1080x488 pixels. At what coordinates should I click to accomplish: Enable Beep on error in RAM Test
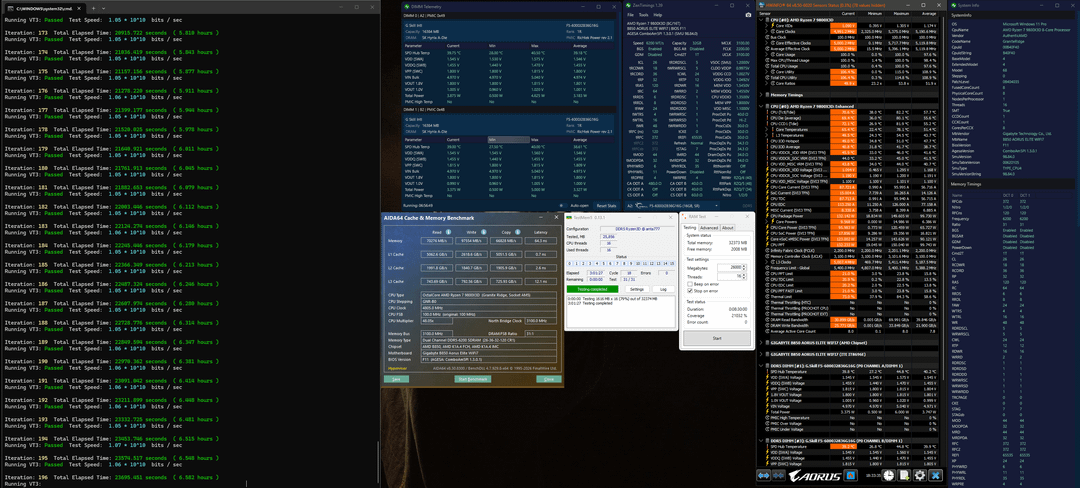pyautogui.click(x=690, y=284)
